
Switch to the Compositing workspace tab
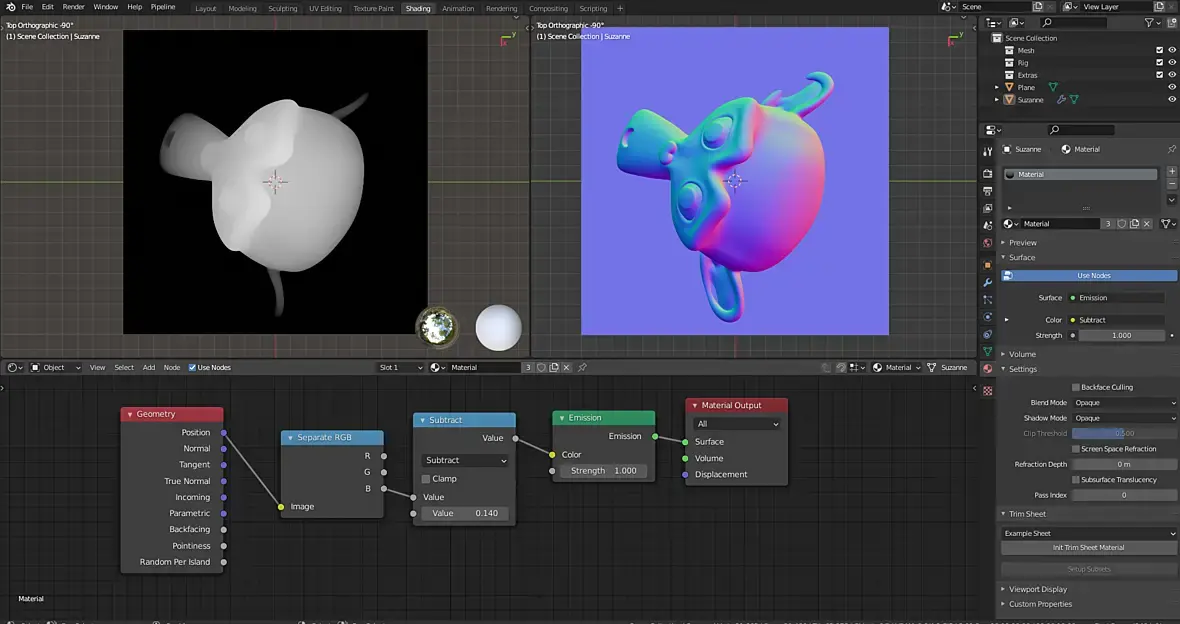548,8
